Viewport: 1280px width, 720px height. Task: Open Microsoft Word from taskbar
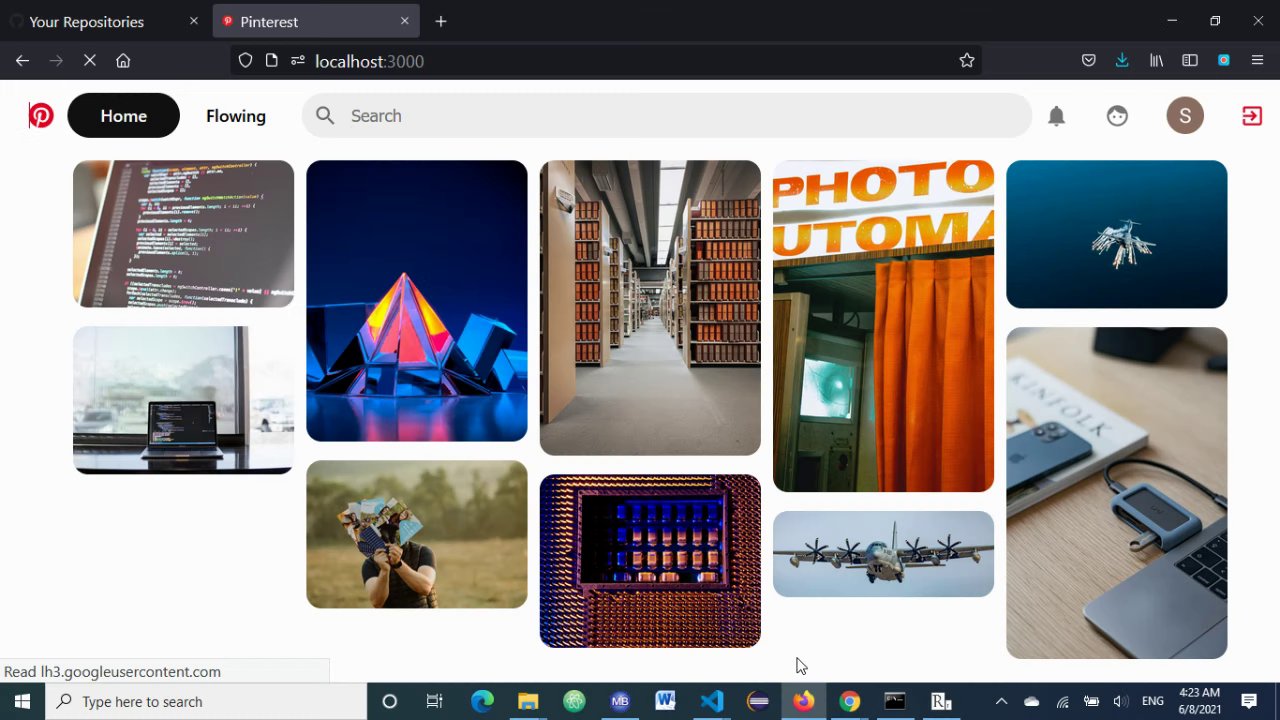click(x=665, y=701)
